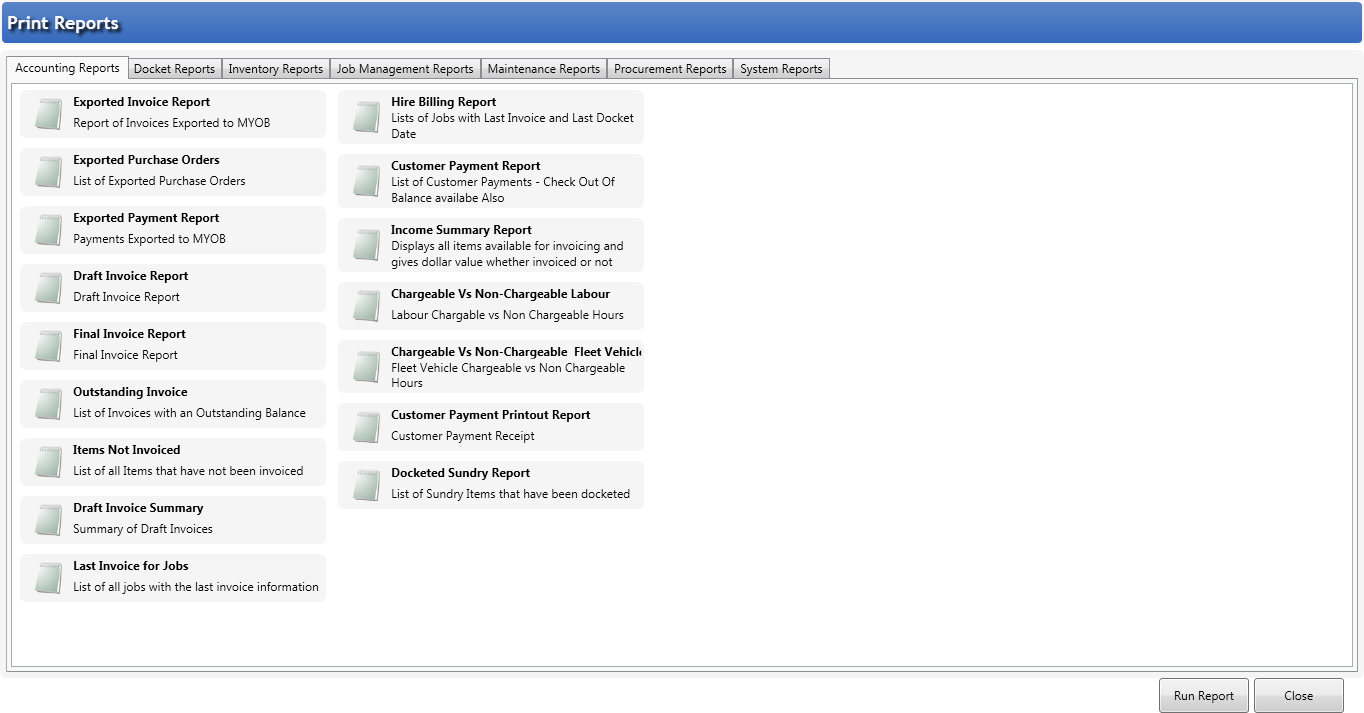The image size is (1364, 713).
Task: Click the Exported Purchase Orders notepad icon
Action: tap(48, 172)
